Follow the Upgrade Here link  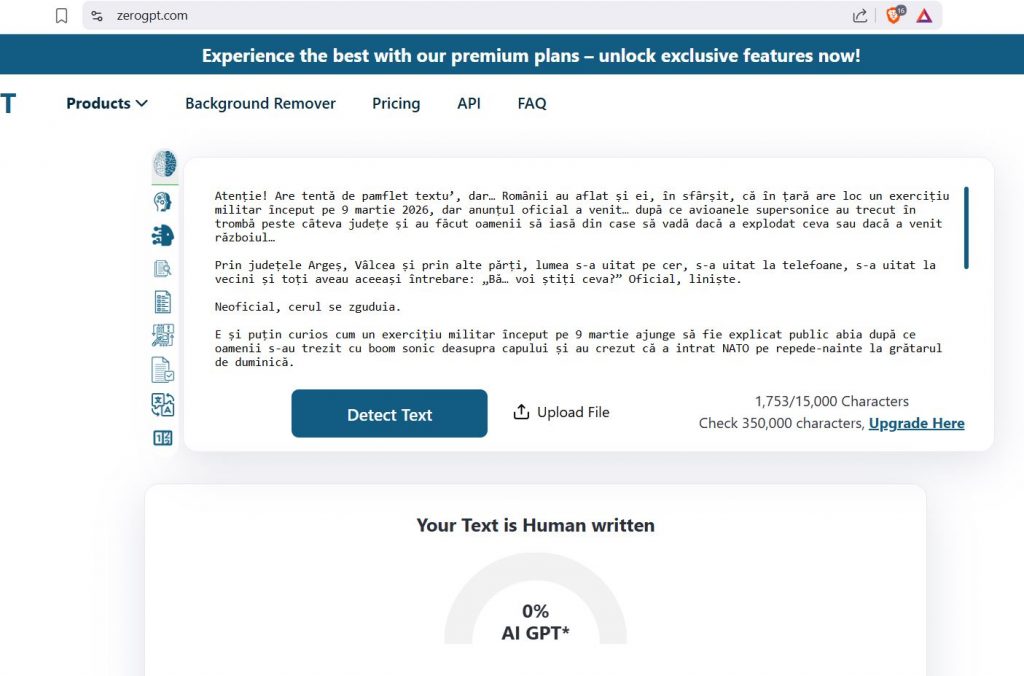[916, 423]
